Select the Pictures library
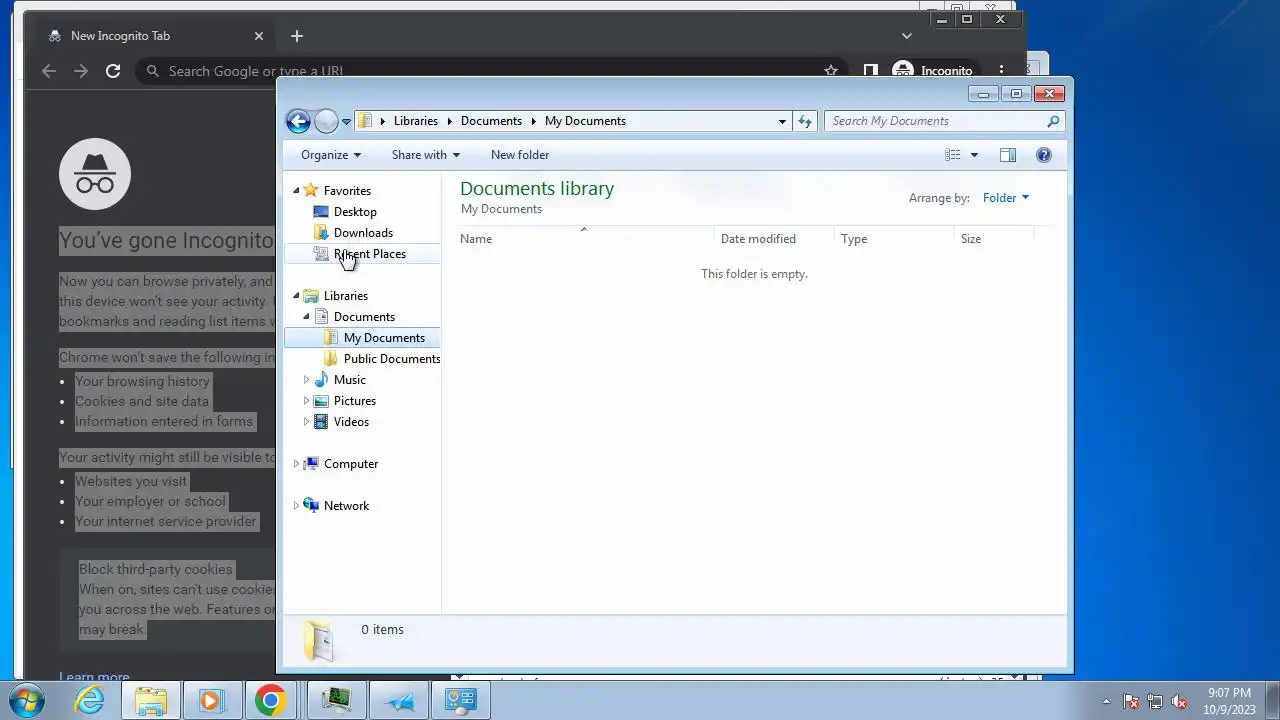This screenshot has width=1280, height=720. [x=355, y=401]
